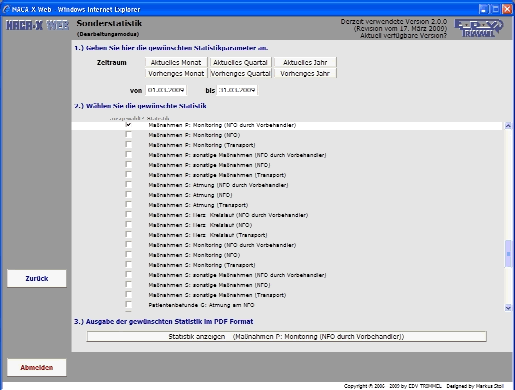Click the step 2 statistics selection heading
Screen dimensions: 515x390
pos(140,106)
